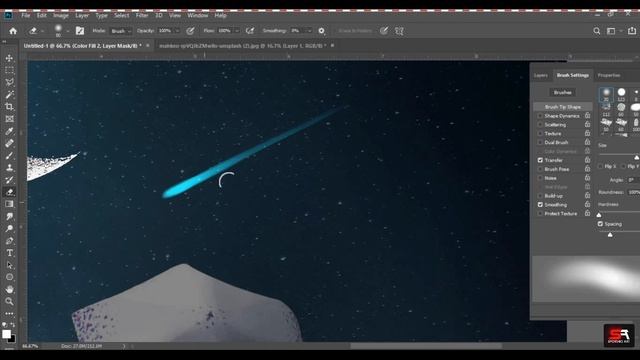640x360 pixels.
Task: Select the Zoom tool in the toolbox
Action: (x=9, y=302)
